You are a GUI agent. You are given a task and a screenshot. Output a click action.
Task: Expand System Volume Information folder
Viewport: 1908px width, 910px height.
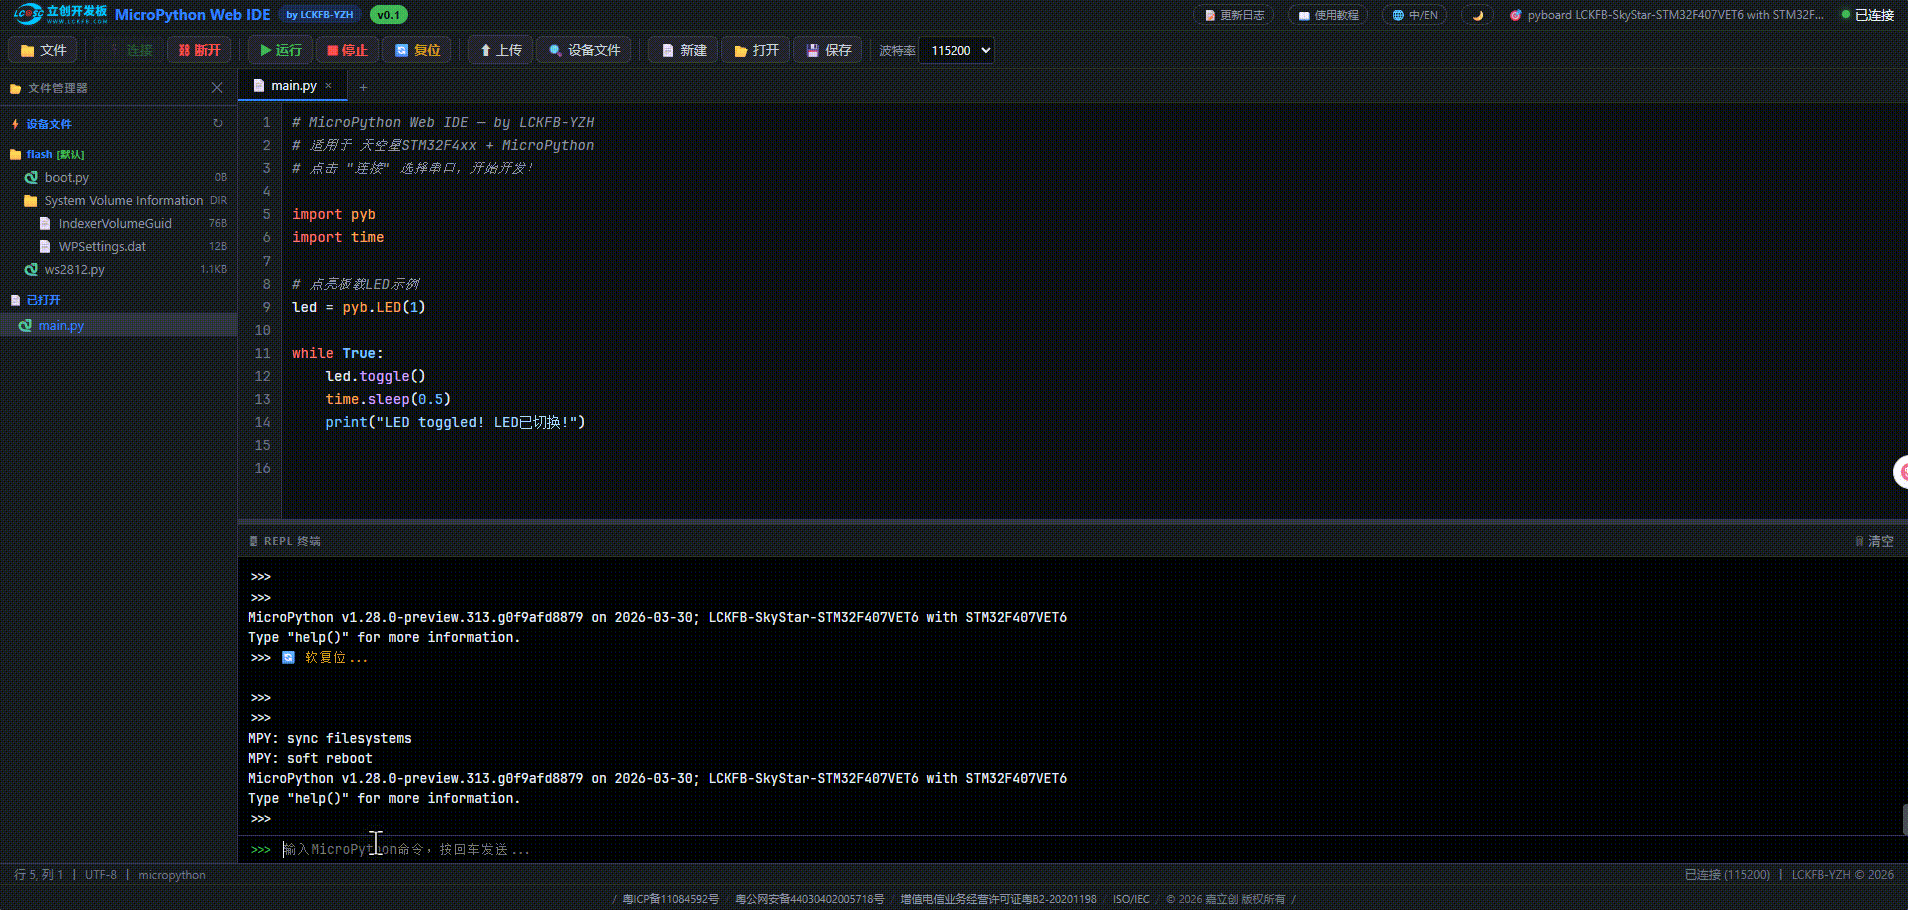(123, 200)
